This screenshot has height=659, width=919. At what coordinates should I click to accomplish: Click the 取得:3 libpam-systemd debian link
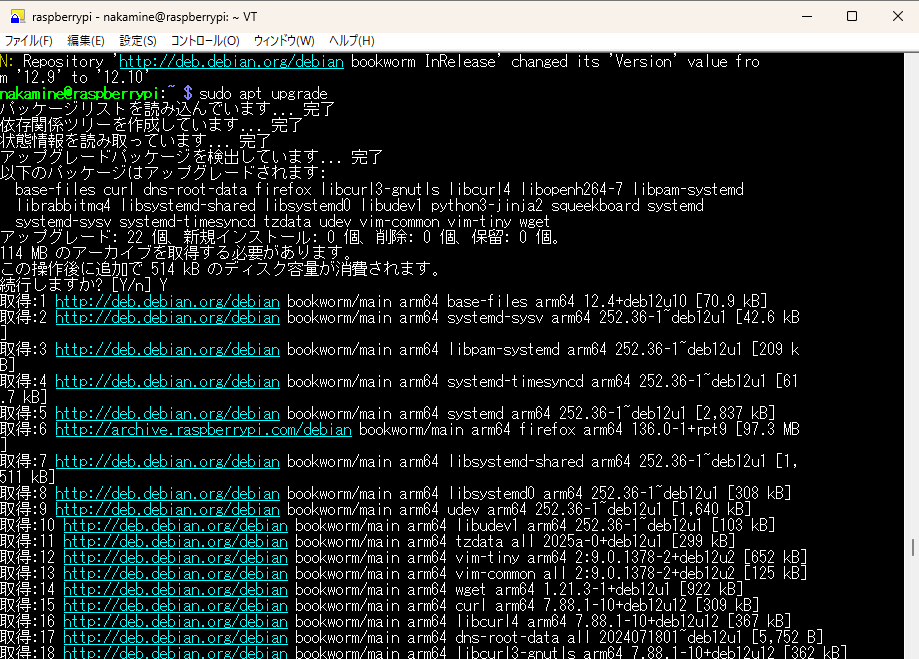[167, 350]
